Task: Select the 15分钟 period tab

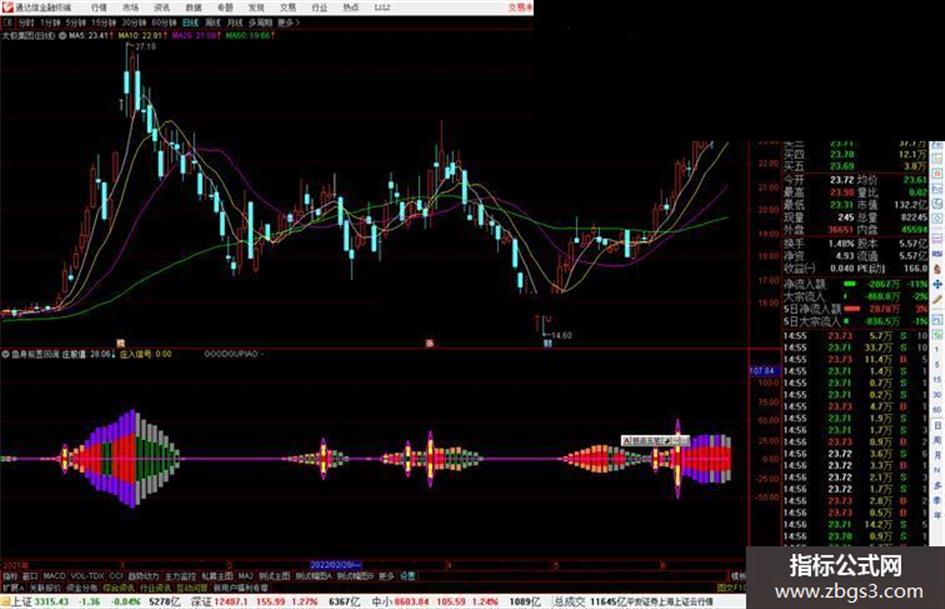Action: pyautogui.click(x=104, y=22)
